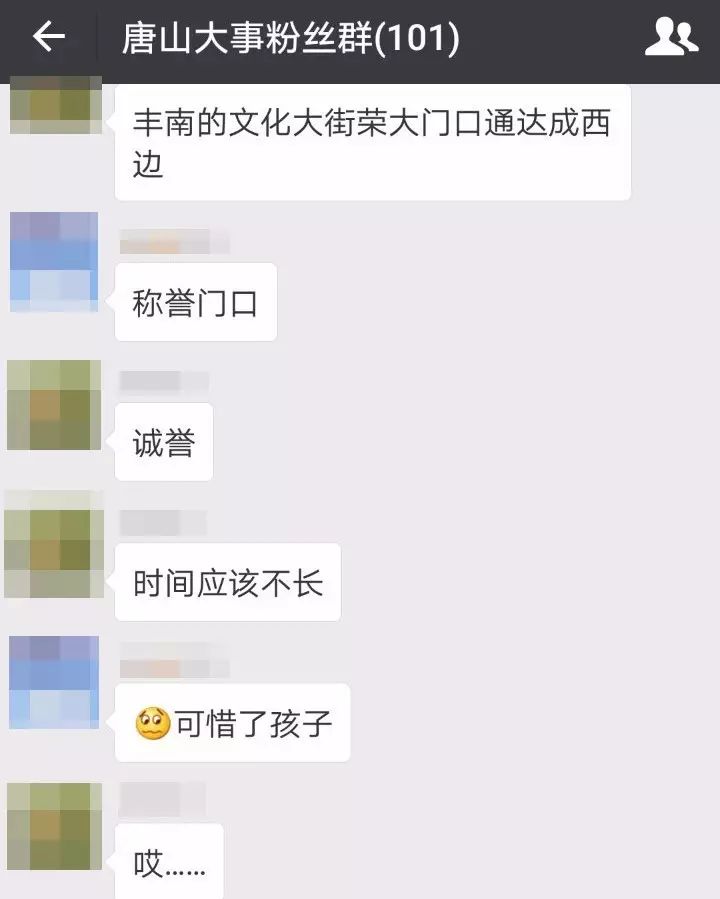720x899 pixels.
Task: Tap blurred sender name above 时间应该不长
Action: pyautogui.click(x=163, y=522)
